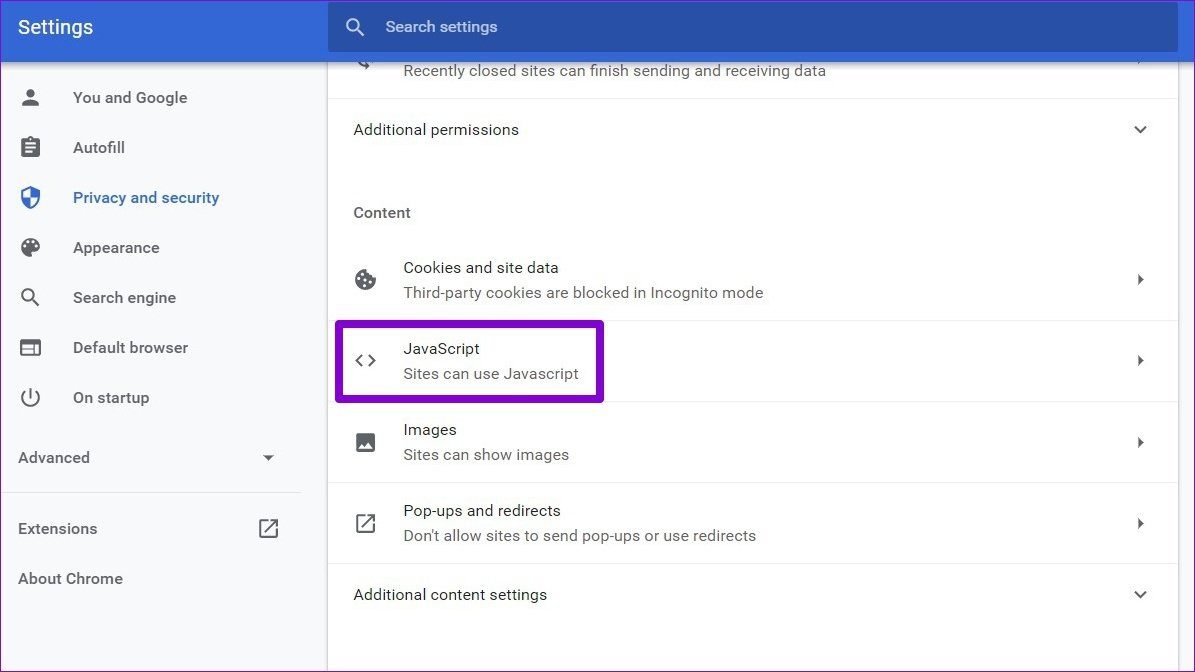Screen dimensions: 1195x672
Task: Open About Chrome page
Action: pos(70,578)
